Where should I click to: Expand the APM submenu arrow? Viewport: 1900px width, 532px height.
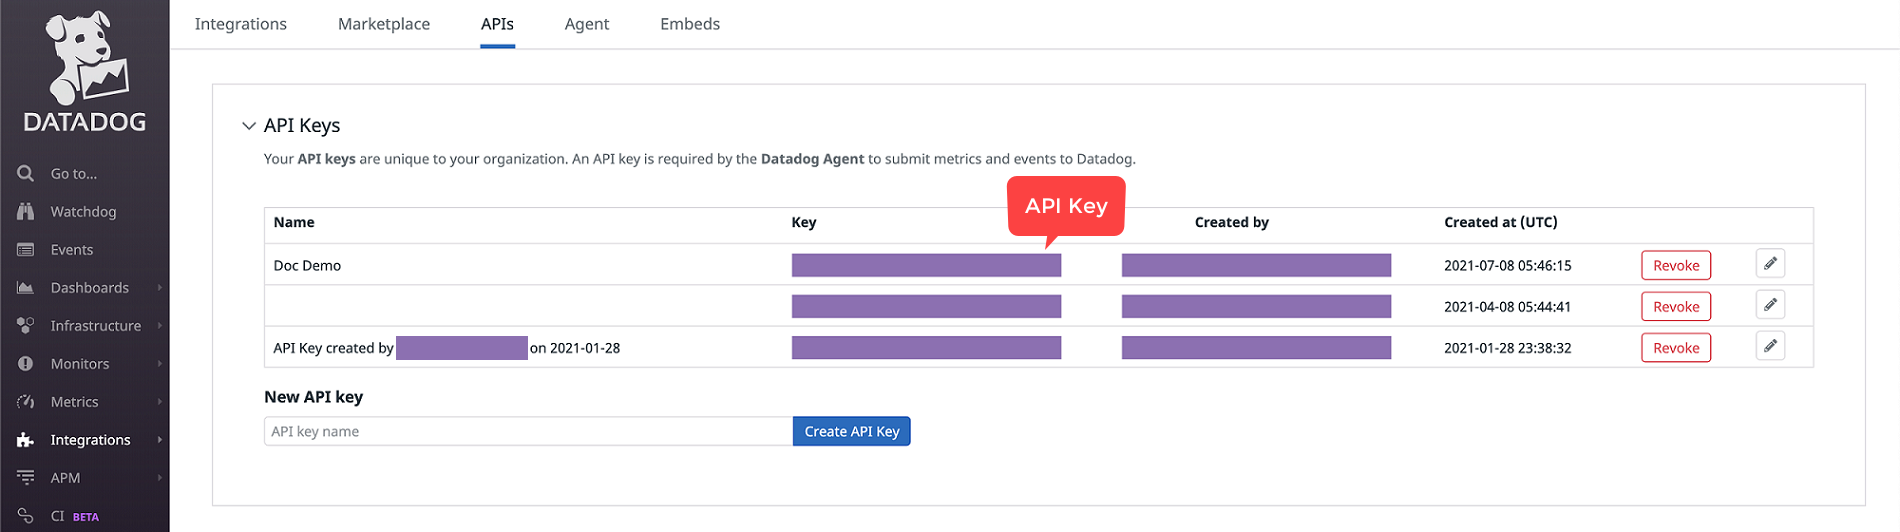(x=160, y=478)
